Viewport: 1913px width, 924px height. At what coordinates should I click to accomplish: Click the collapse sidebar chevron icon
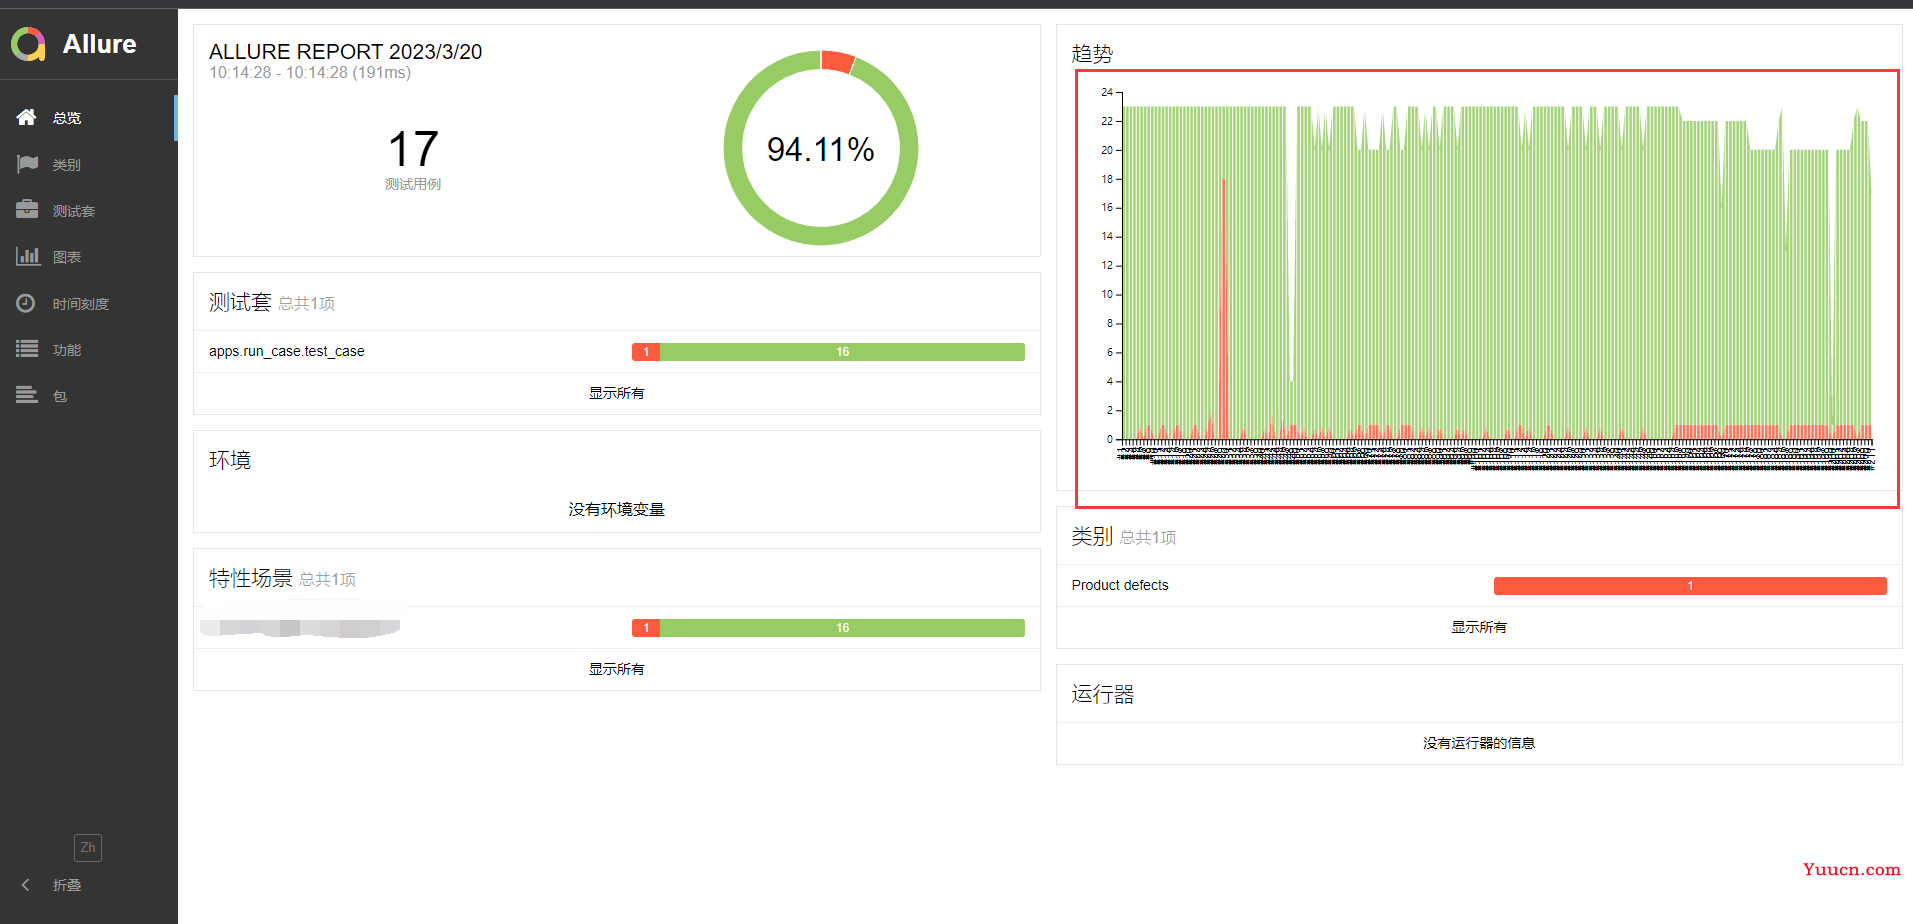(x=26, y=885)
